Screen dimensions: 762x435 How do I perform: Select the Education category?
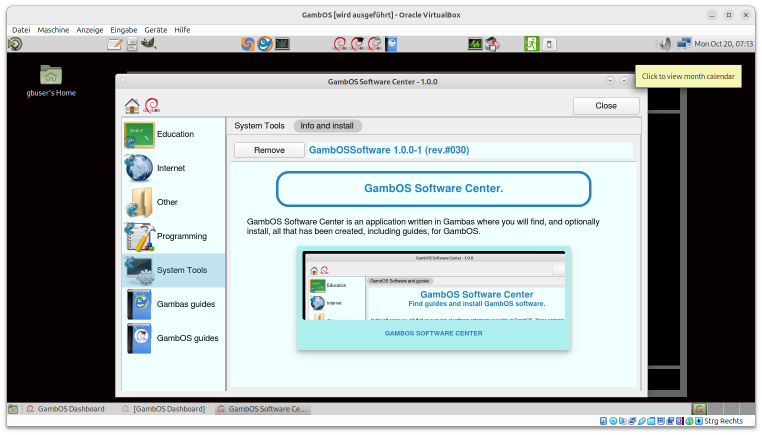click(173, 134)
